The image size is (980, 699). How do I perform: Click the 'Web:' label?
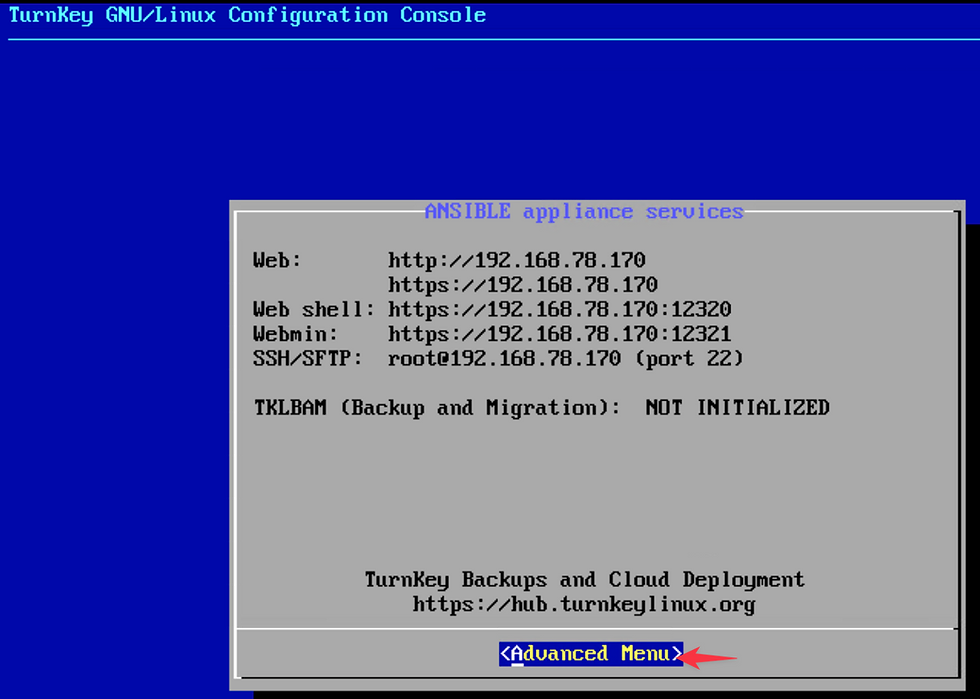278,260
